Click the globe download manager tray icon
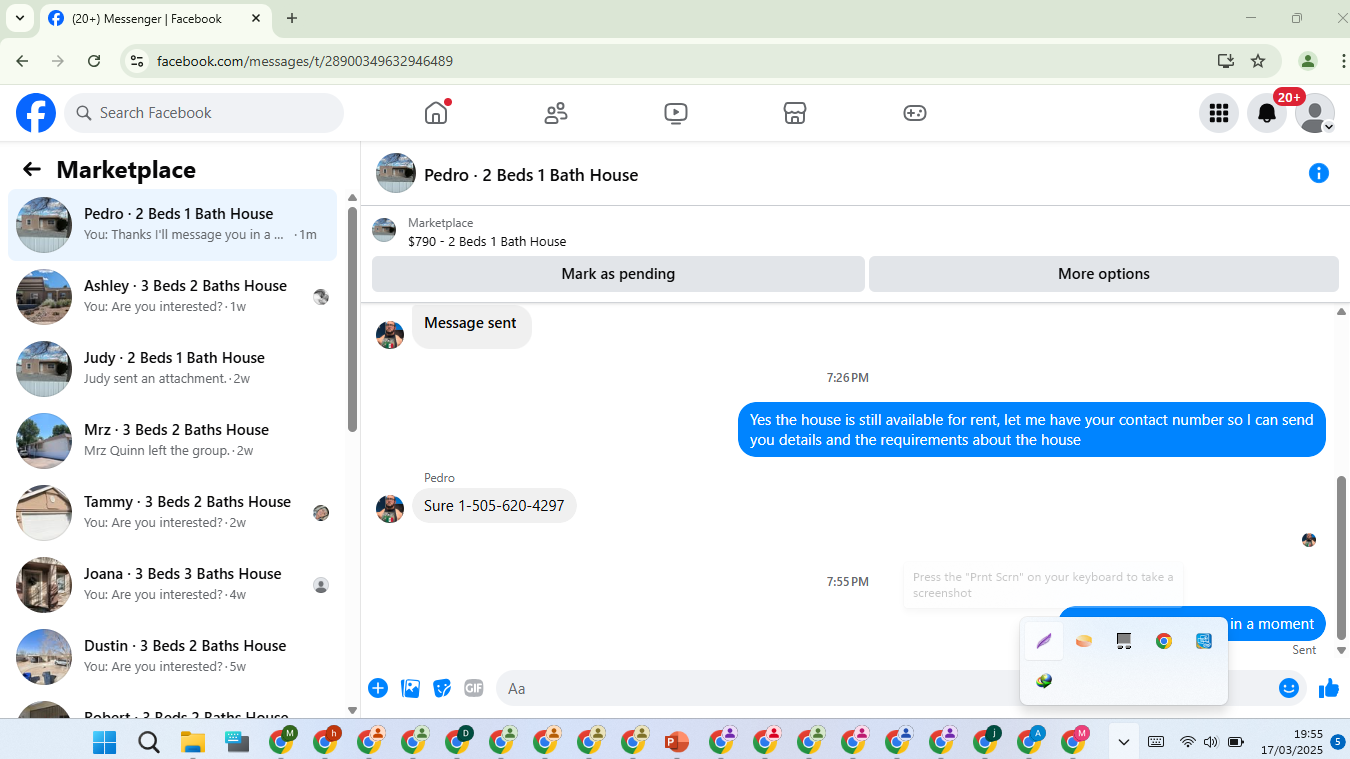Viewport: 1350px width, 759px height. pyautogui.click(x=1044, y=681)
